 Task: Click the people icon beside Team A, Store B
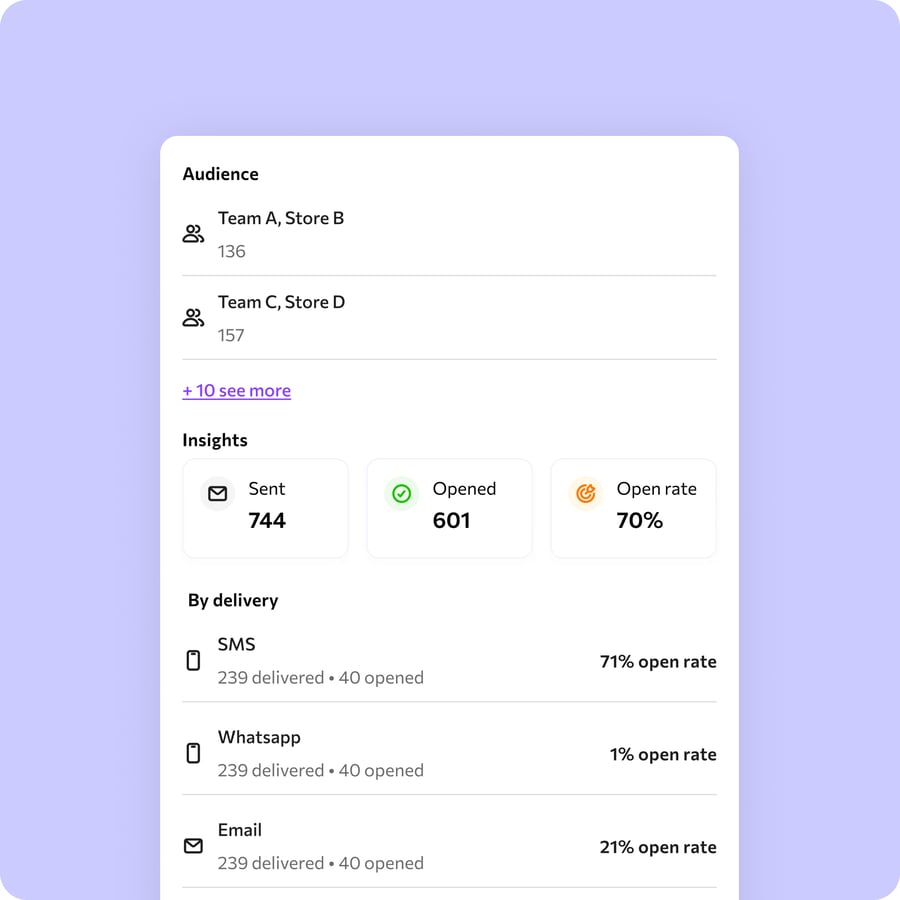193,234
